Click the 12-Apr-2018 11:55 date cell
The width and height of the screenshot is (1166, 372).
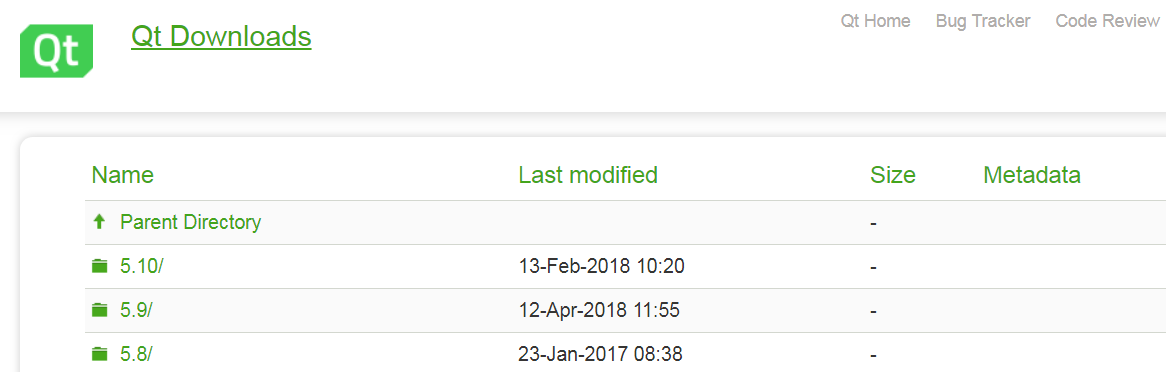tap(599, 310)
